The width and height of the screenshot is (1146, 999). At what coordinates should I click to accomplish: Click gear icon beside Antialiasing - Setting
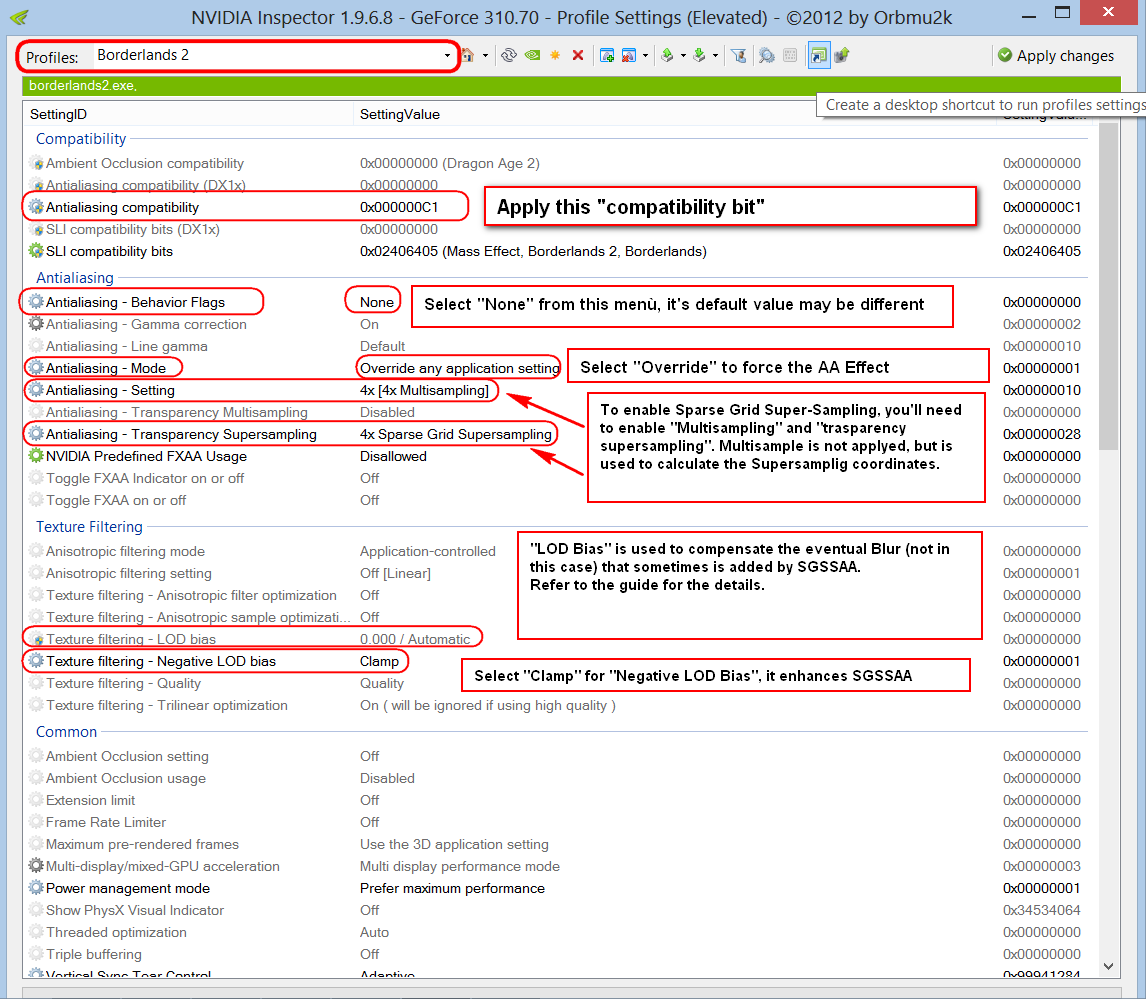click(x=36, y=390)
